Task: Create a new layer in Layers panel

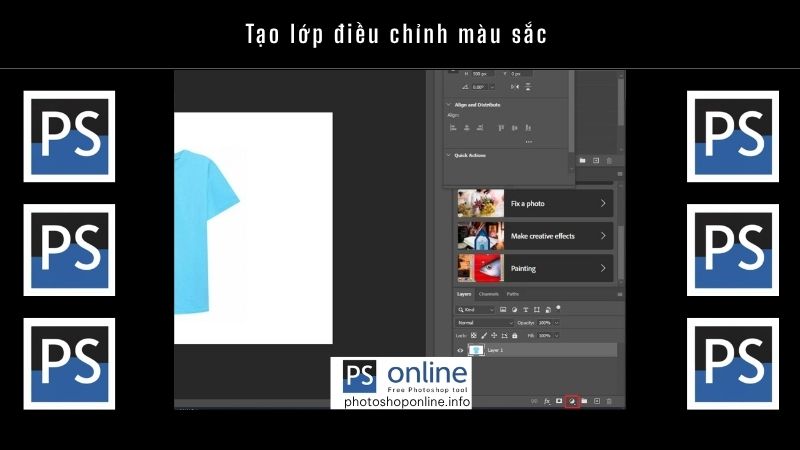Action: click(x=597, y=402)
